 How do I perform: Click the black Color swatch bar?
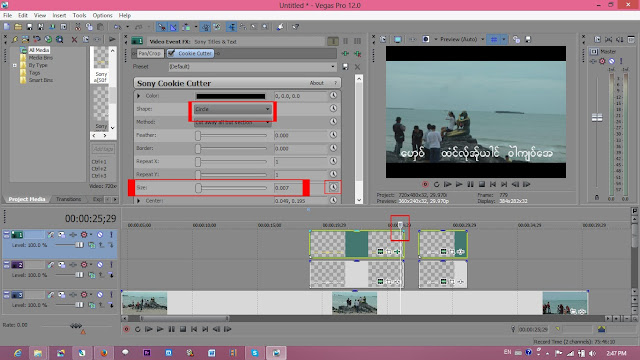pos(231,96)
